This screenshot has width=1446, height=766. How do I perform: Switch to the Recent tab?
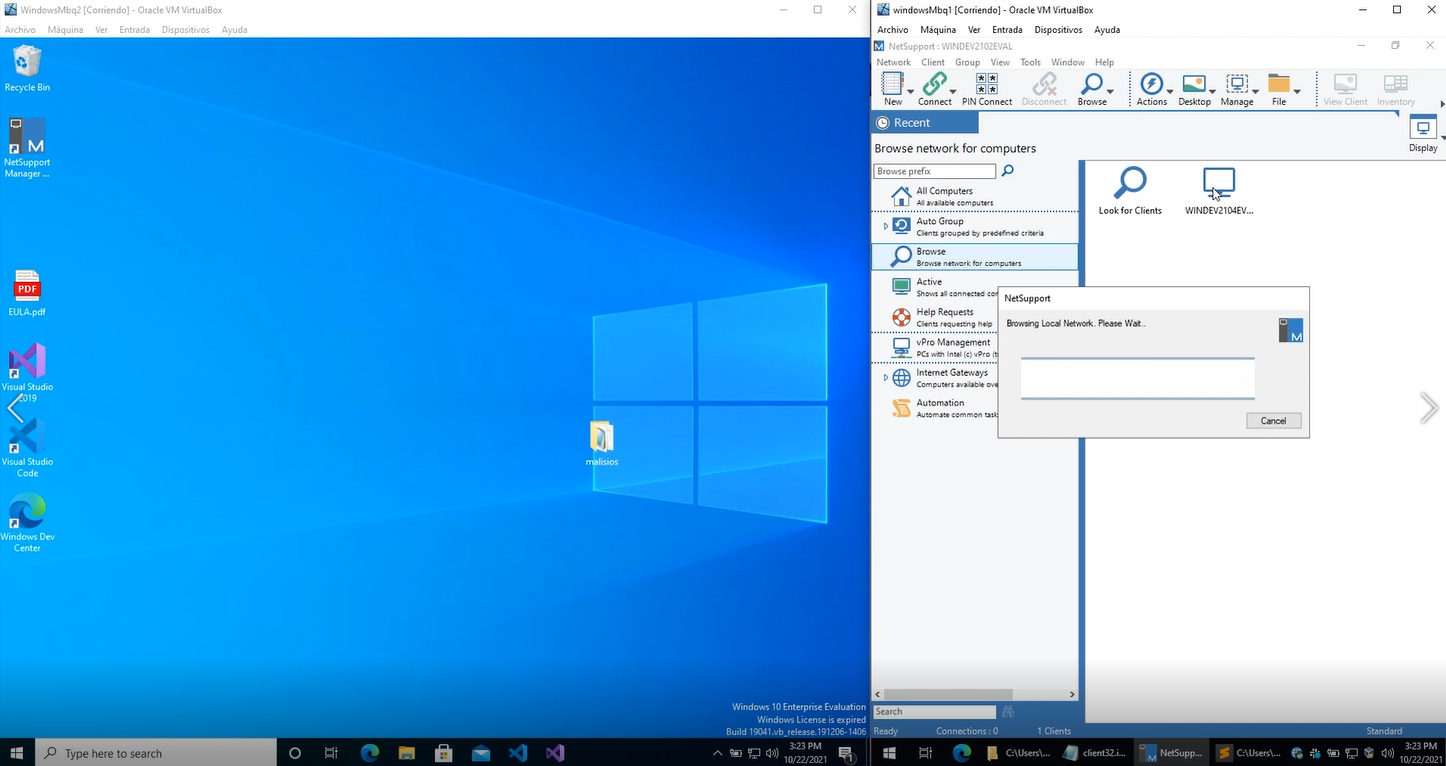click(x=925, y=122)
